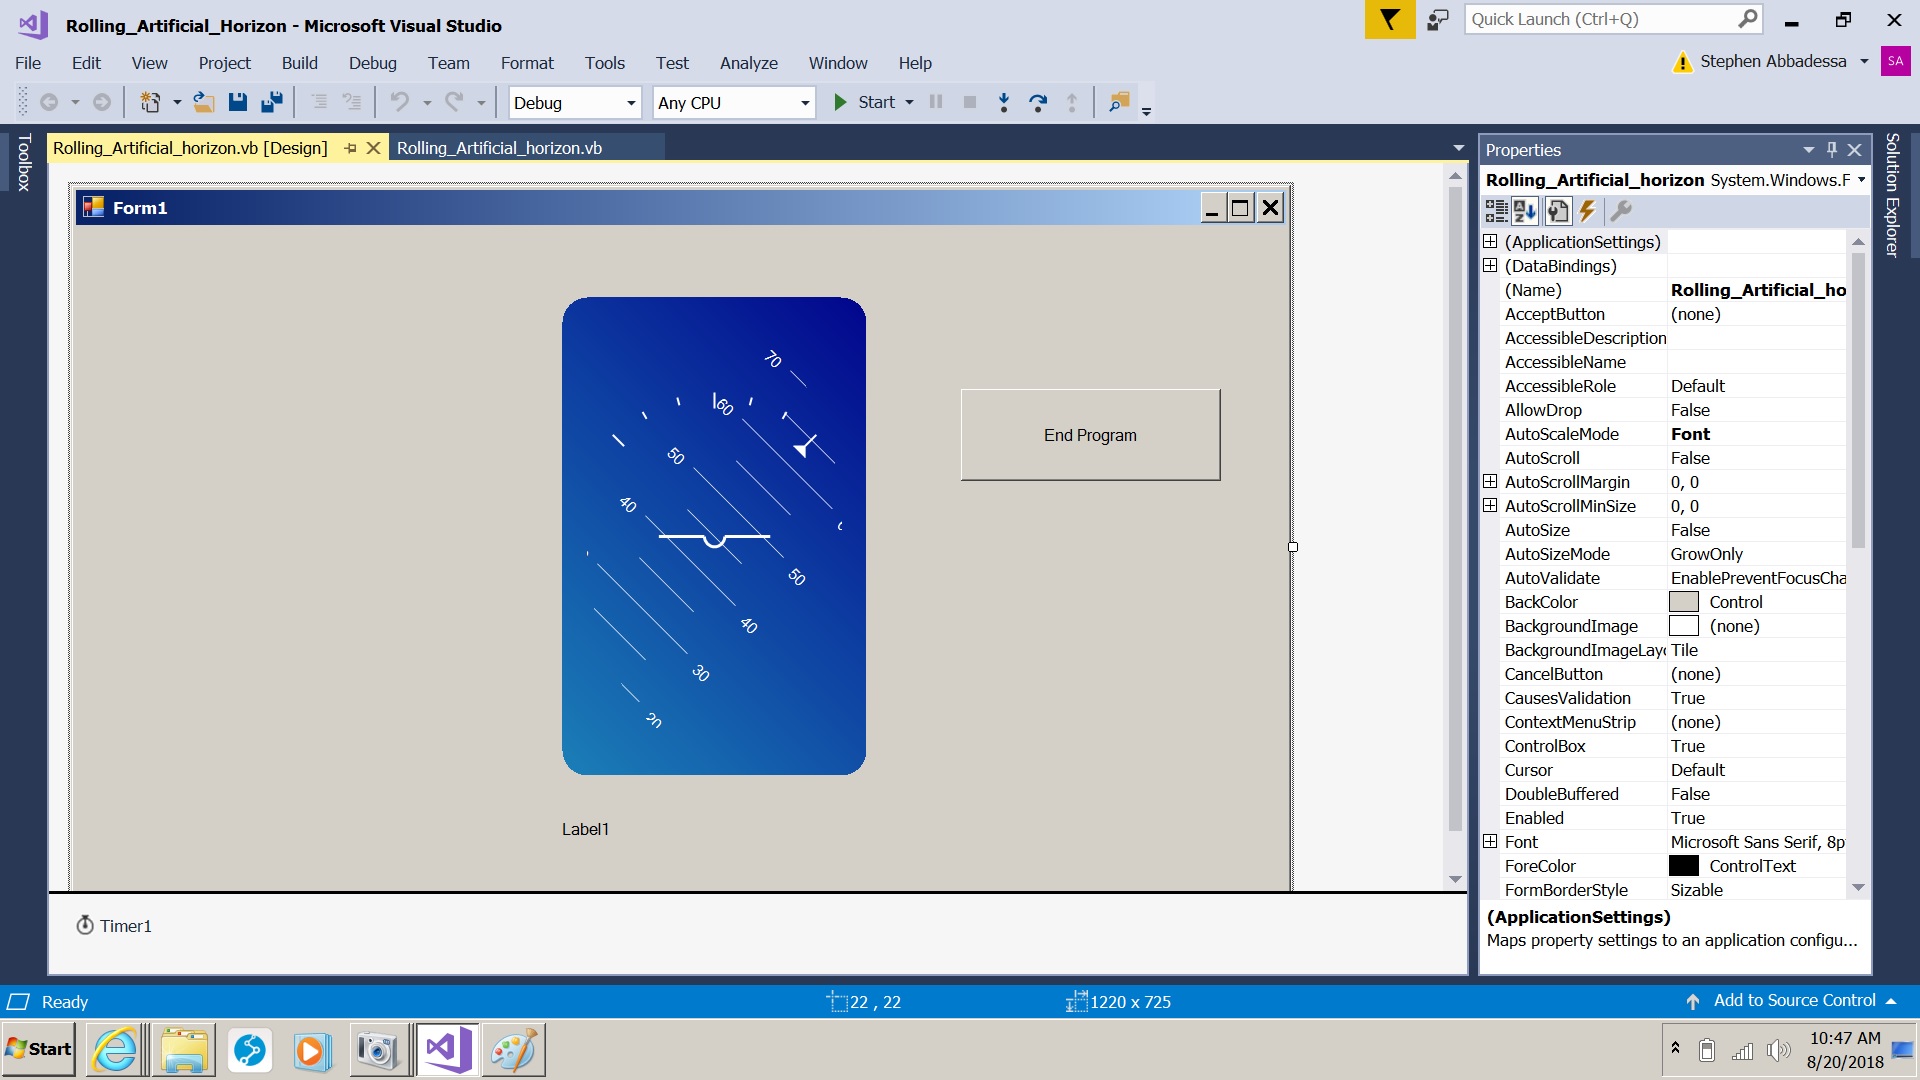Open the Format menu
Viewport: 1920px width, 1080px height.
527,63
